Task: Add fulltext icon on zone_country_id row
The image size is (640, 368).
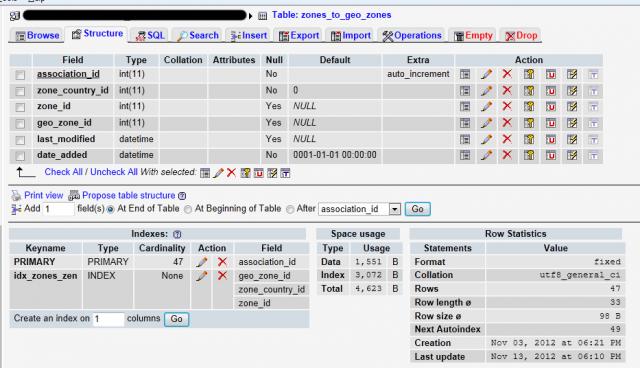Action: tap(593, 91)
